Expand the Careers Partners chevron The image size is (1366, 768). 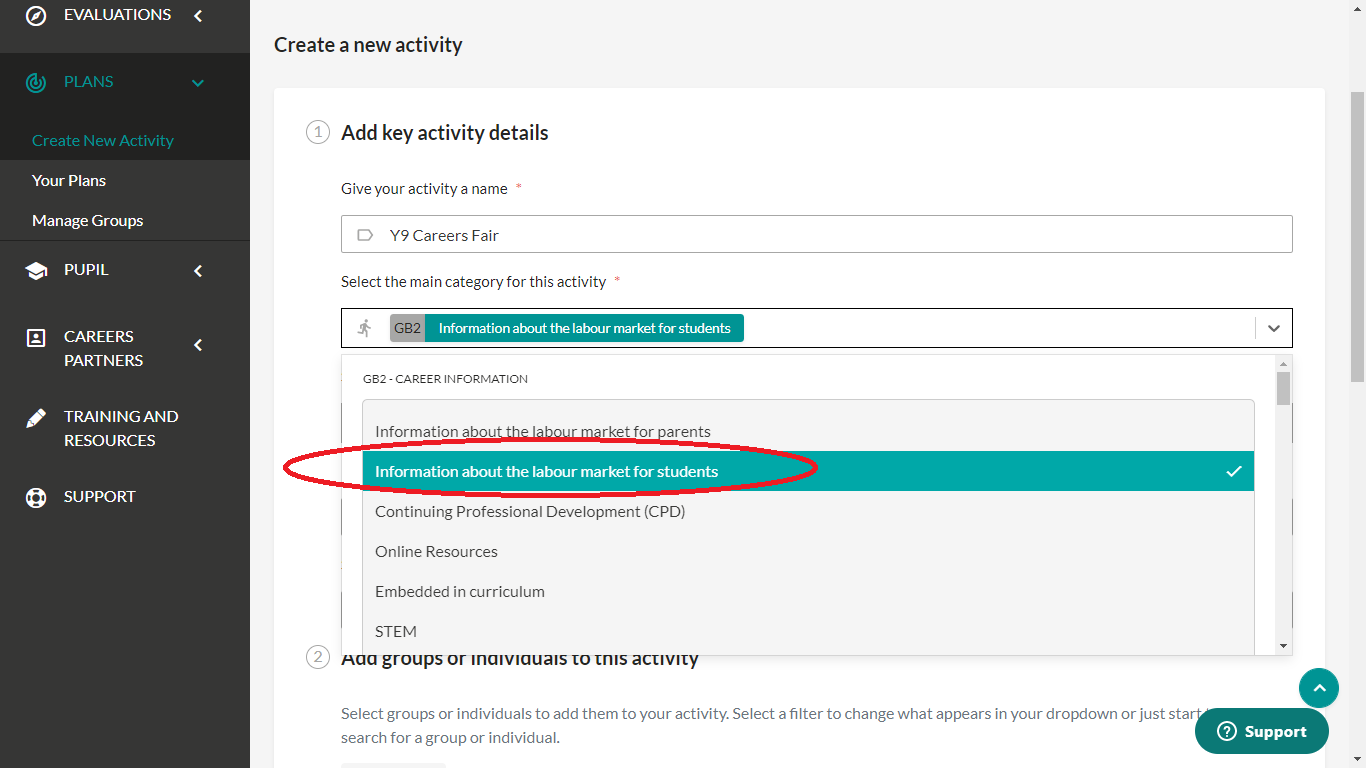coord(198,345)
